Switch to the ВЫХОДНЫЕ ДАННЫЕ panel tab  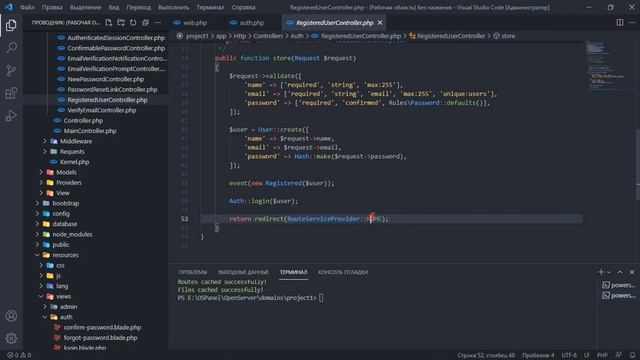[243, 272]
